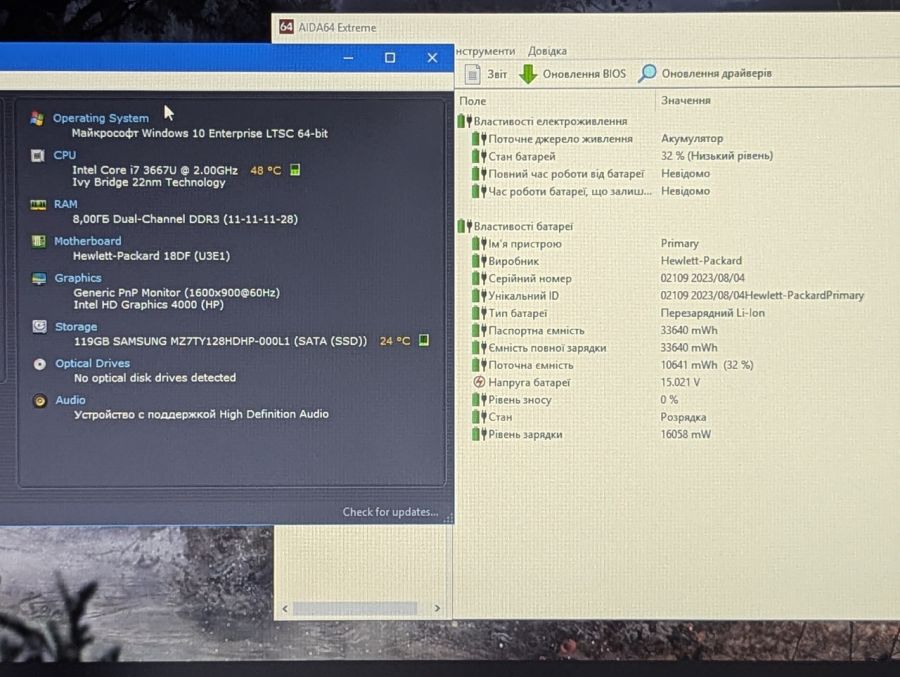Open Operating System section in Speccy
The width and height of the screenshot is (900, 677).
[x=100, y=118]
